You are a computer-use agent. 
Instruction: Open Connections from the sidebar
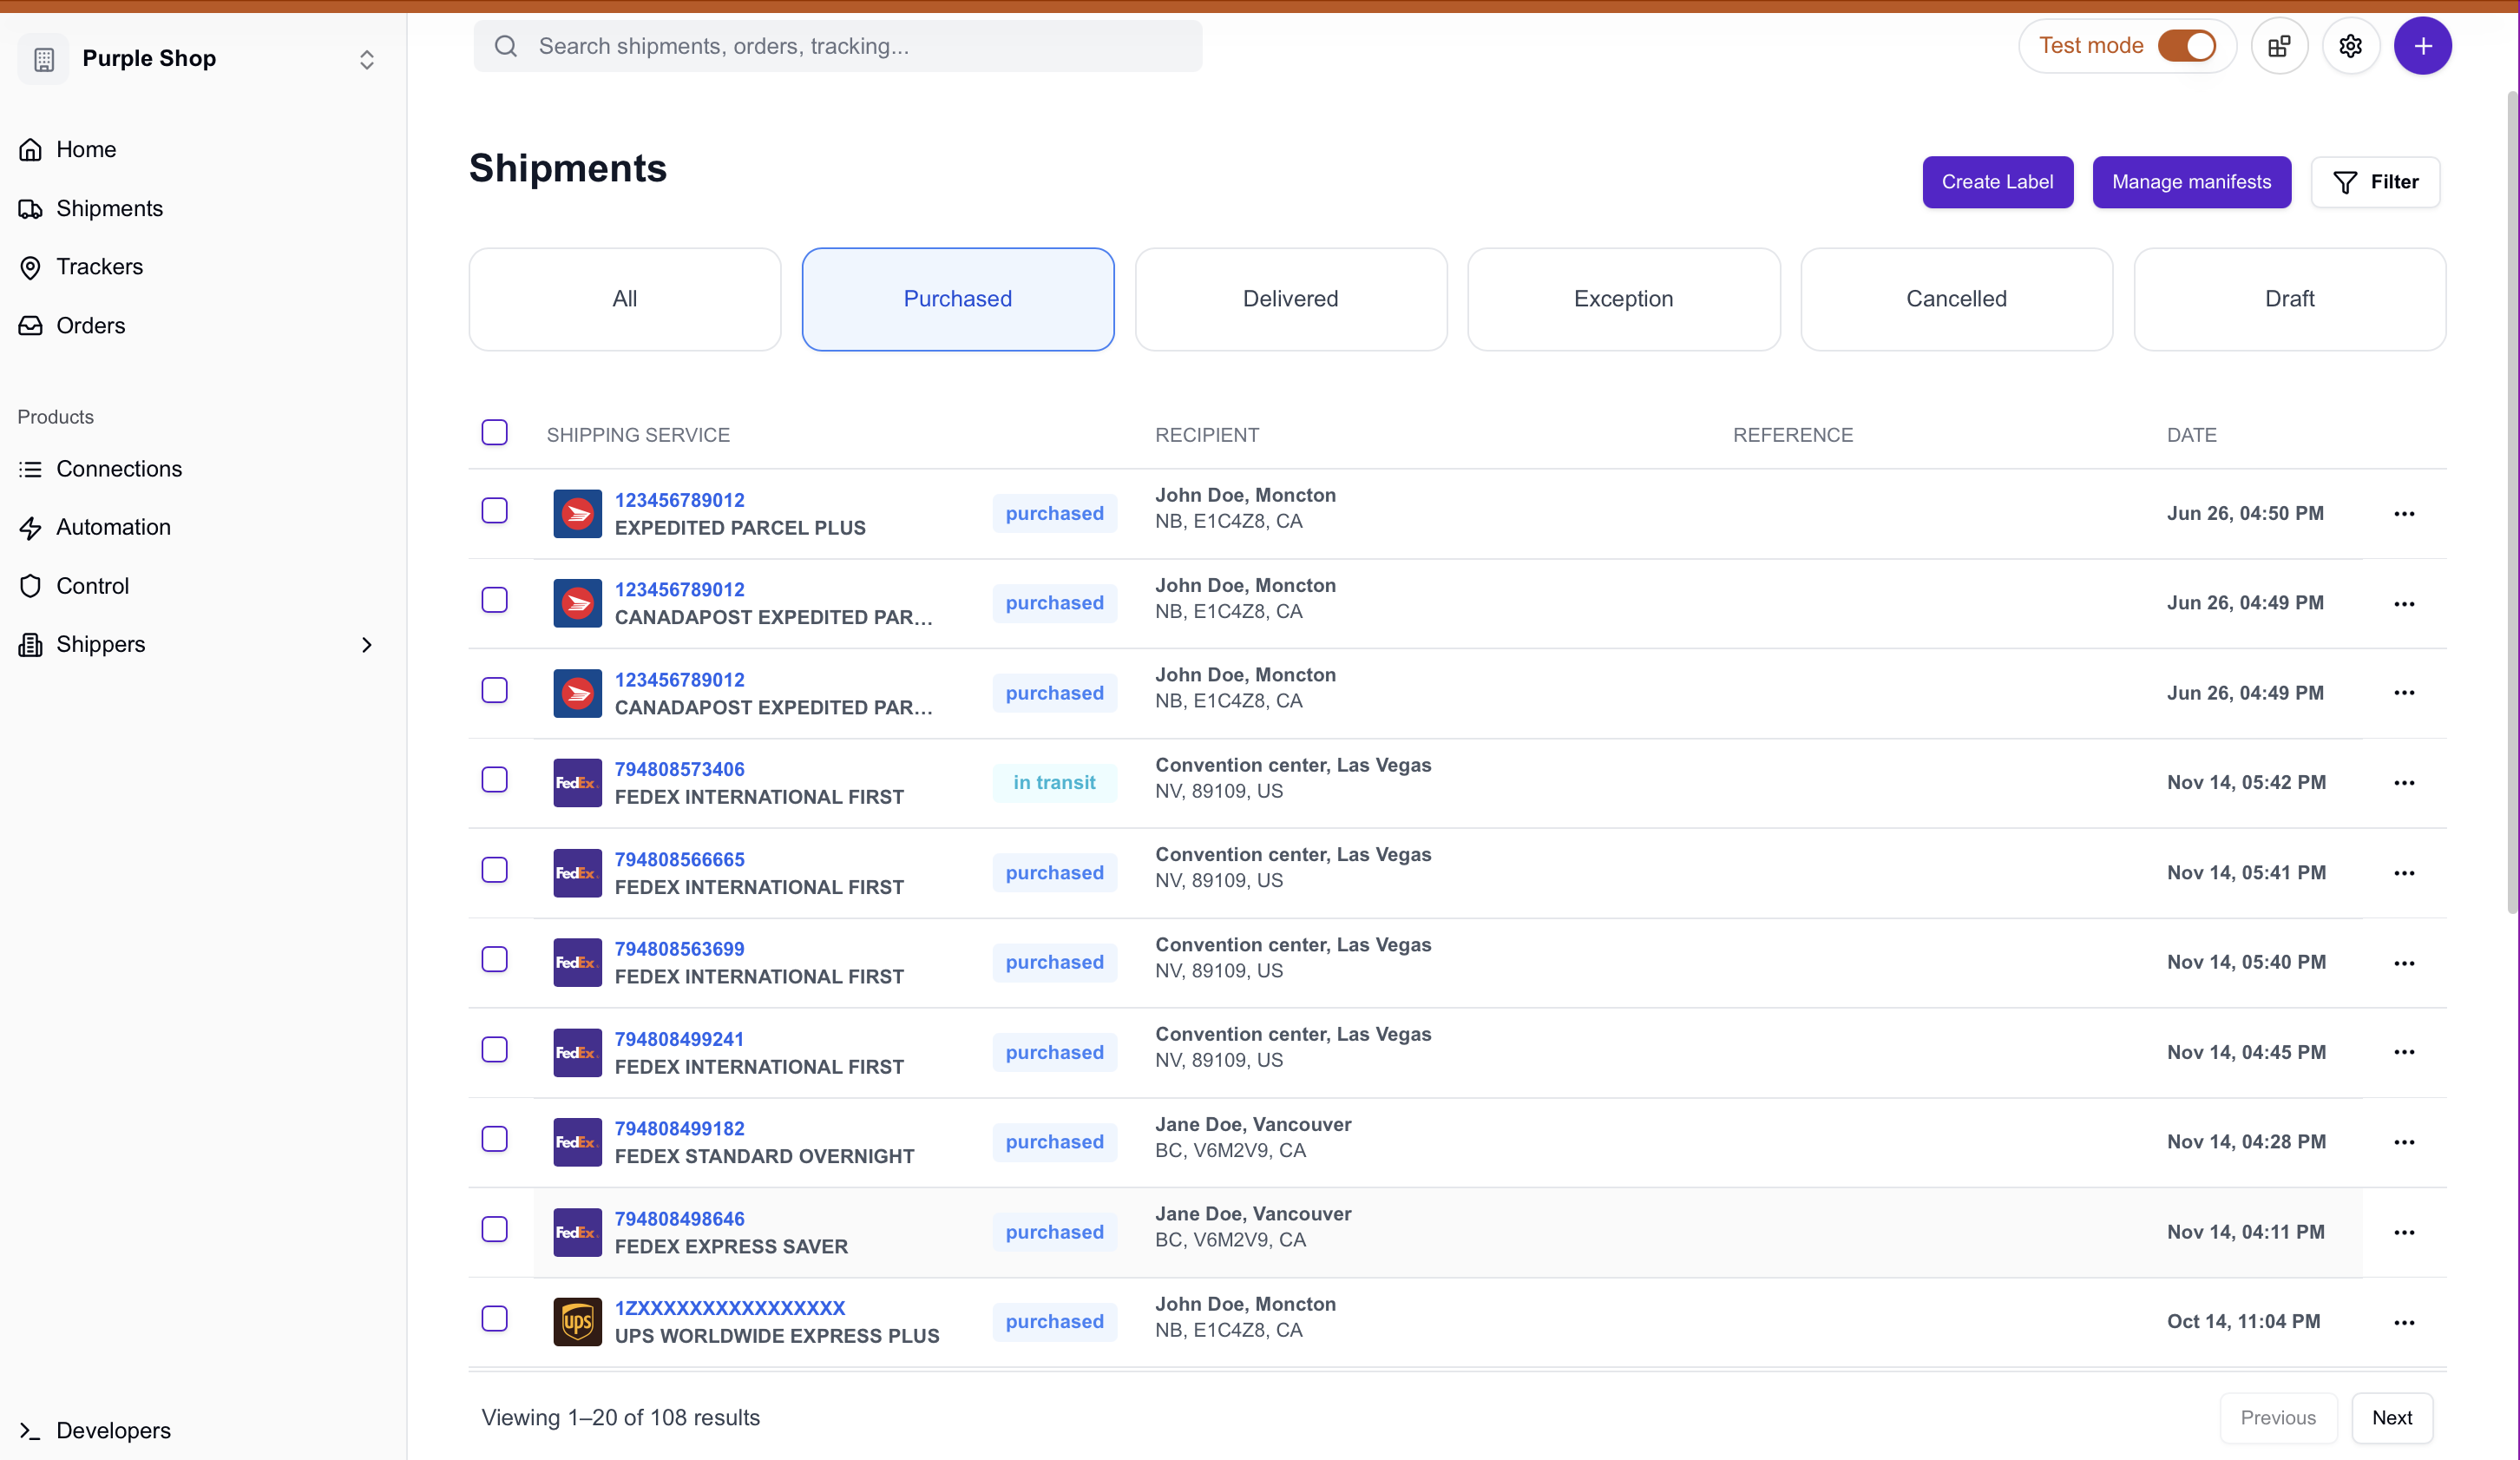point(118,468)
